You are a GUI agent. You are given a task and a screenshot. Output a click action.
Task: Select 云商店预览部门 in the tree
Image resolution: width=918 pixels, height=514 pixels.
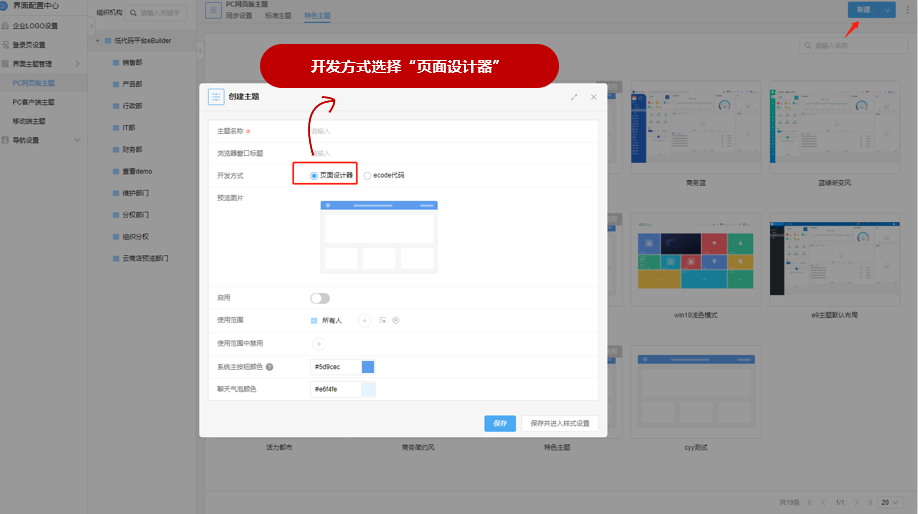point(145,258)
